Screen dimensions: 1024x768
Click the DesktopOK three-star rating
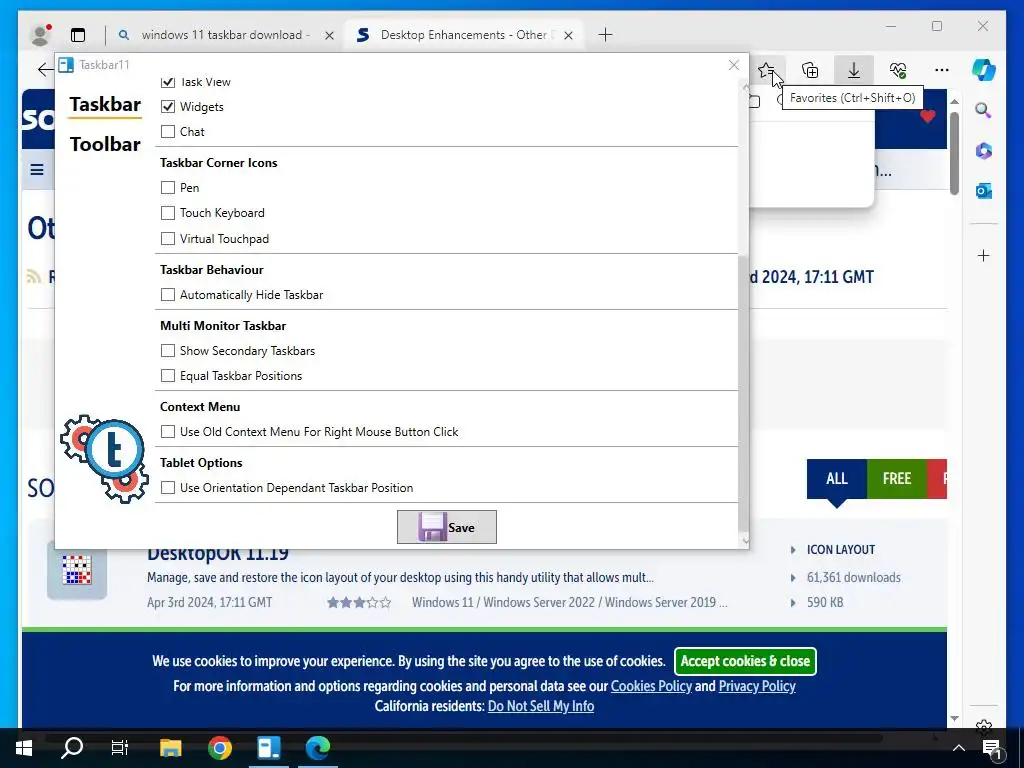click(x=359, y=602)
